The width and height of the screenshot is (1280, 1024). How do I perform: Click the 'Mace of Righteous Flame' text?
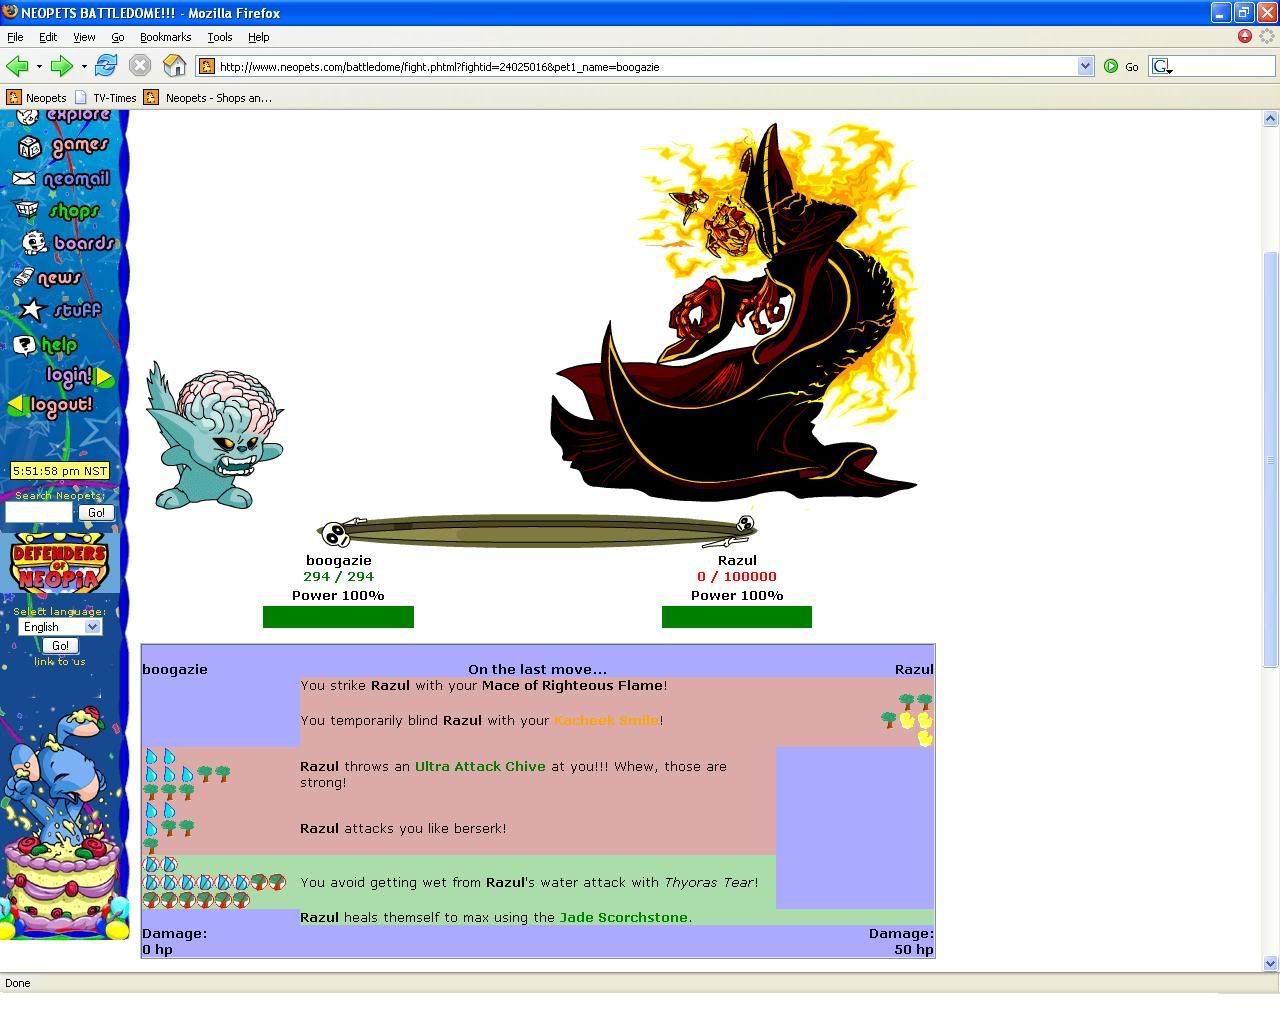tap(572, 685)
